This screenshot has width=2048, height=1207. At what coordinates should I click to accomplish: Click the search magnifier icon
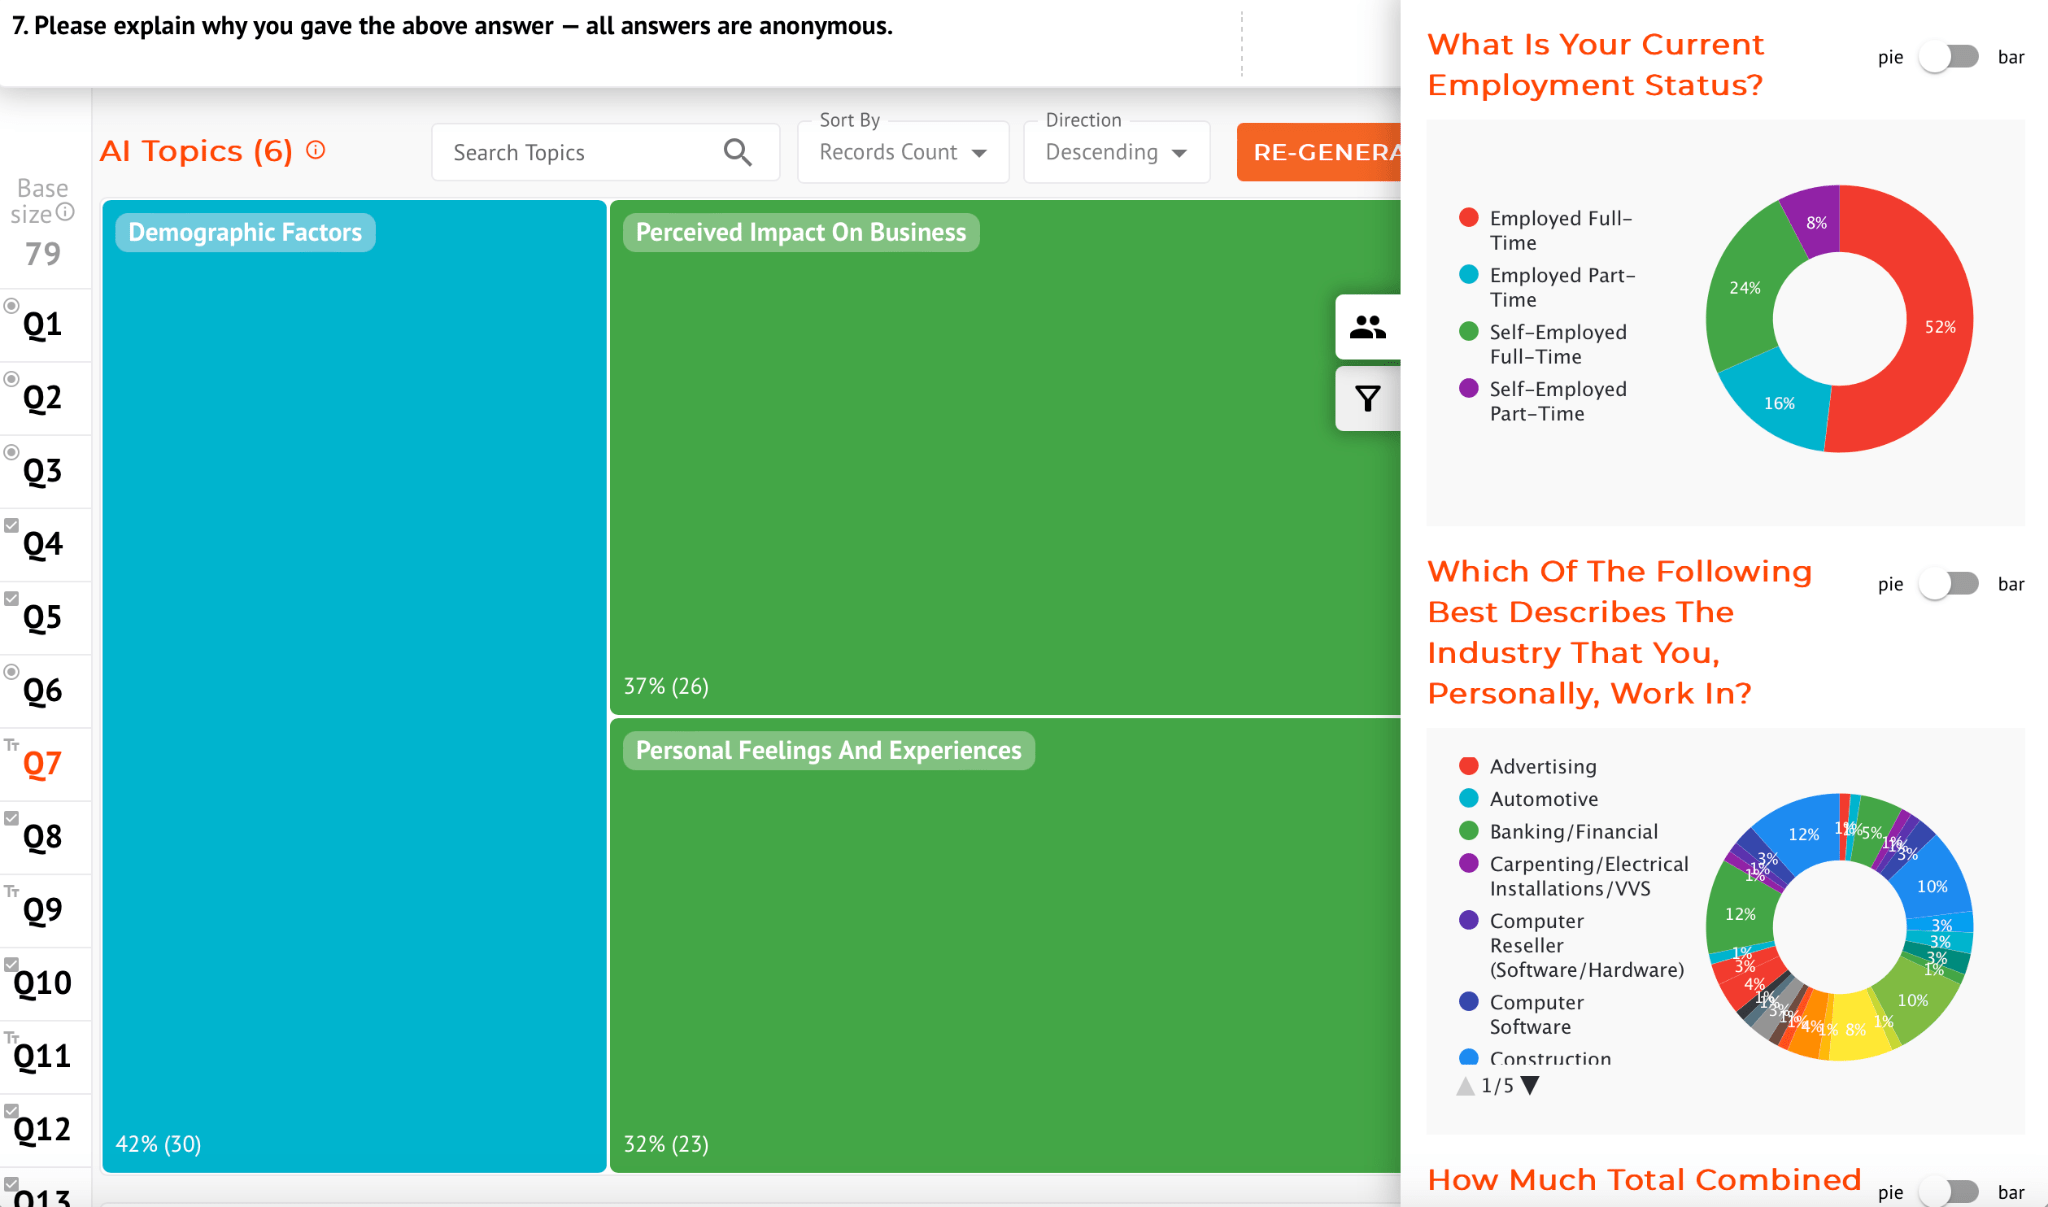737,152
